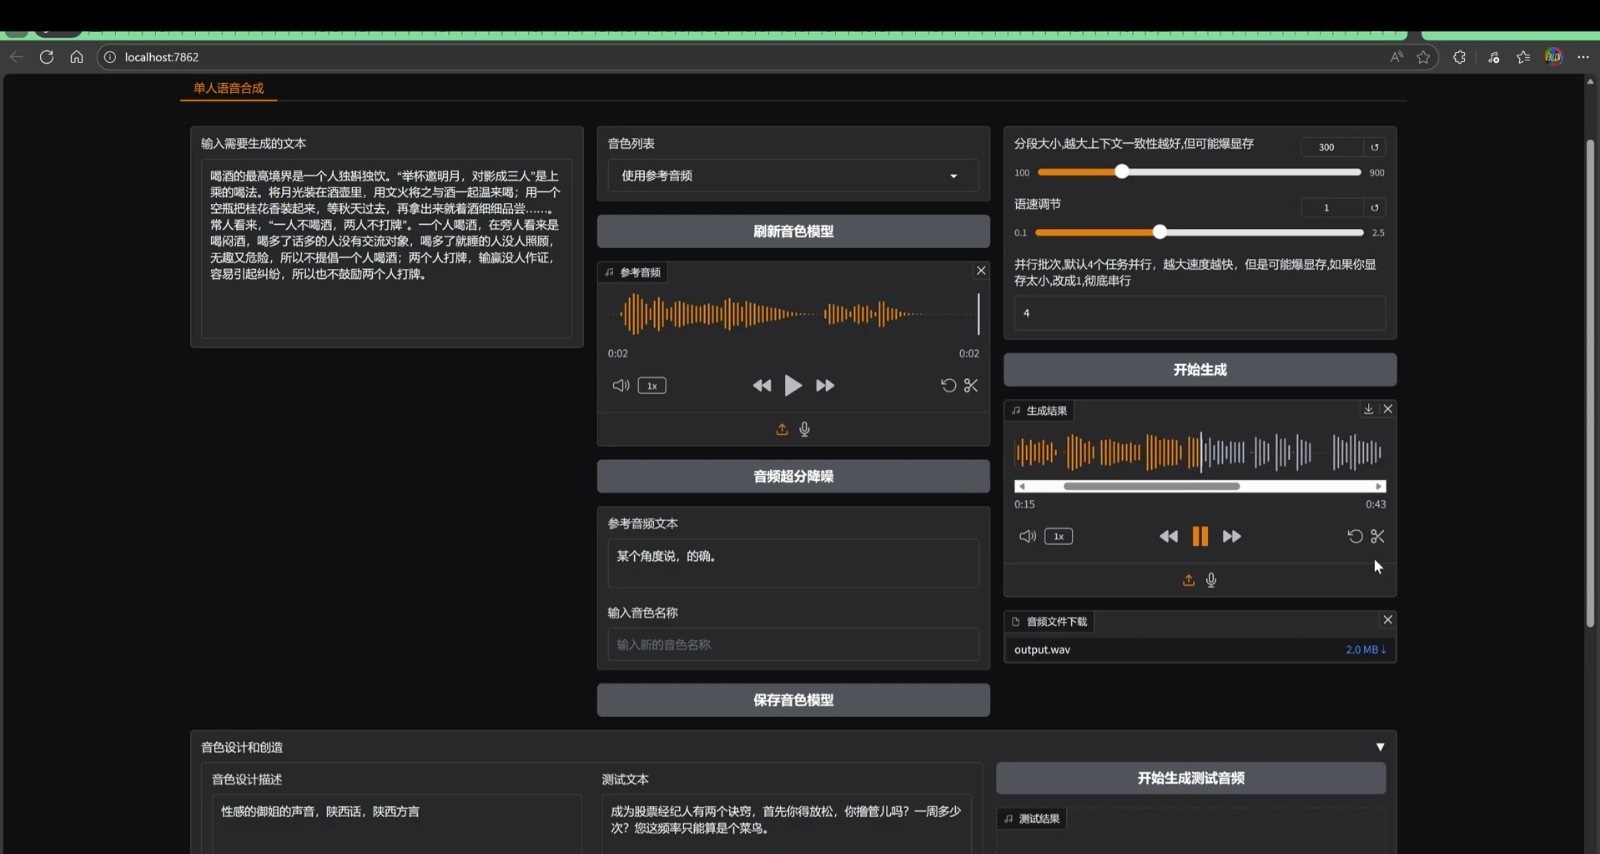This screenshot has height=854, width=1600.
Task: Click the 开始生成 button
Action: 1199,370
